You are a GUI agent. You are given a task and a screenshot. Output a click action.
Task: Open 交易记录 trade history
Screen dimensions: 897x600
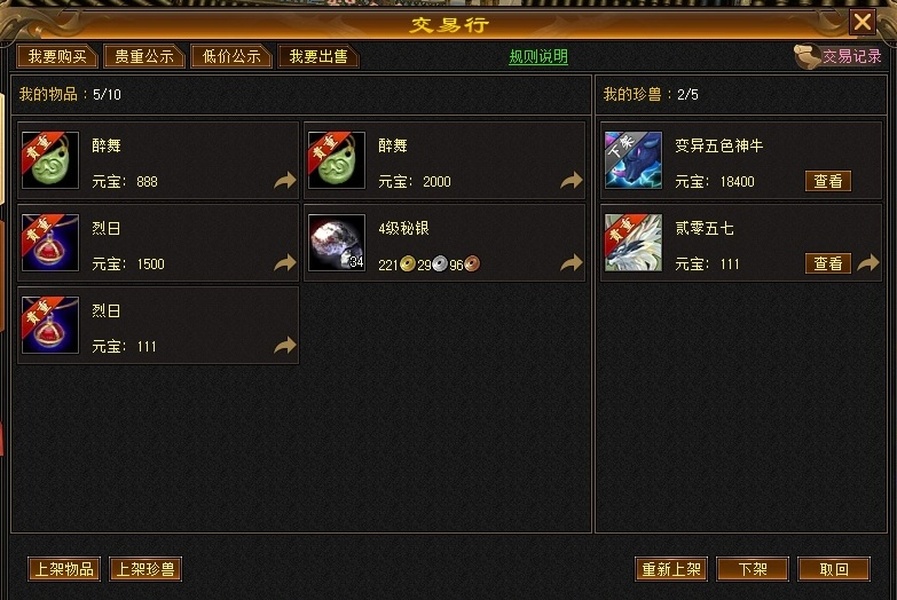838,56
